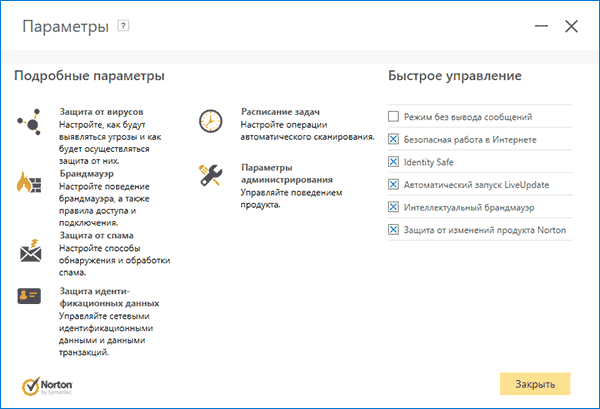Click the help question mark icon
This screenshot has height=409, width=600.
pyautogui.click(x=123, y=26)
